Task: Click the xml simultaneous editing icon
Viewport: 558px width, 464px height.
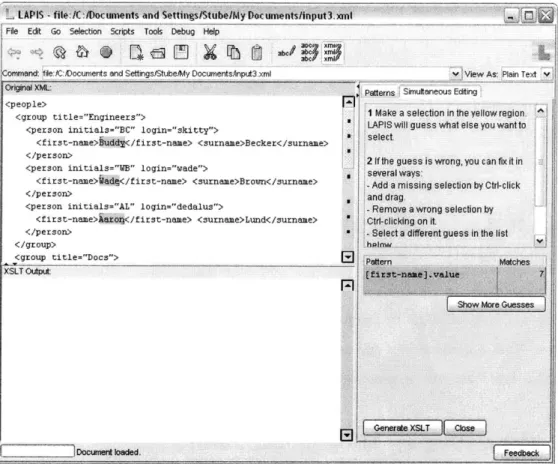Action: [x=332, y=52]
